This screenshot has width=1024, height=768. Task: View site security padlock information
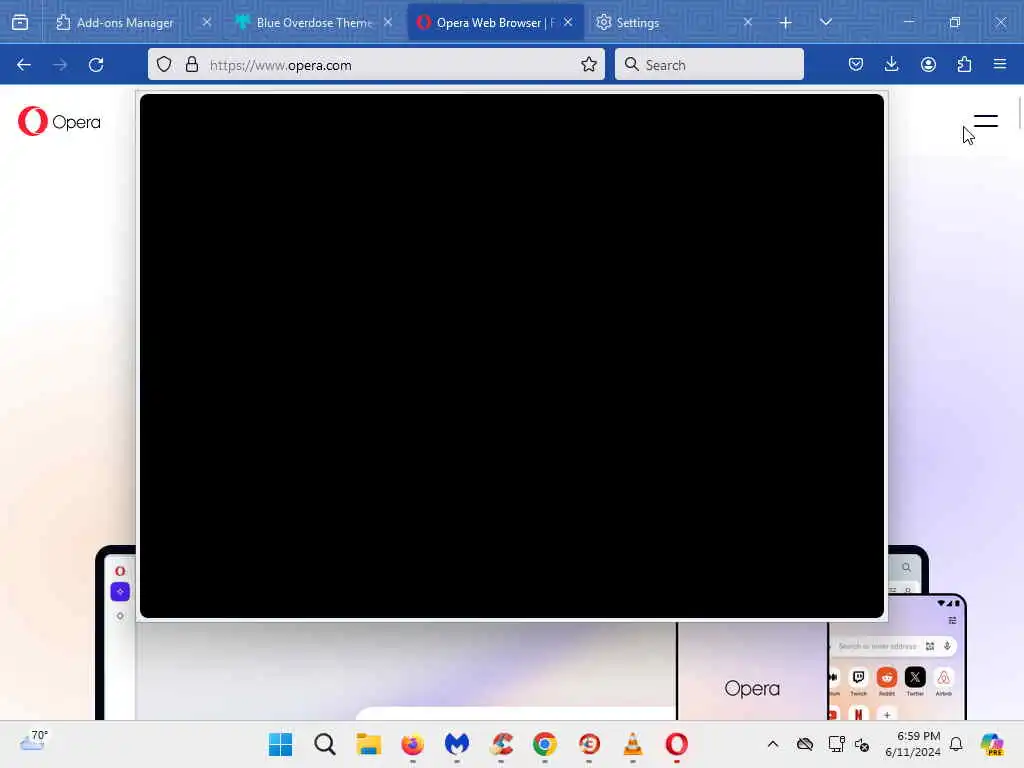(191, 64)
